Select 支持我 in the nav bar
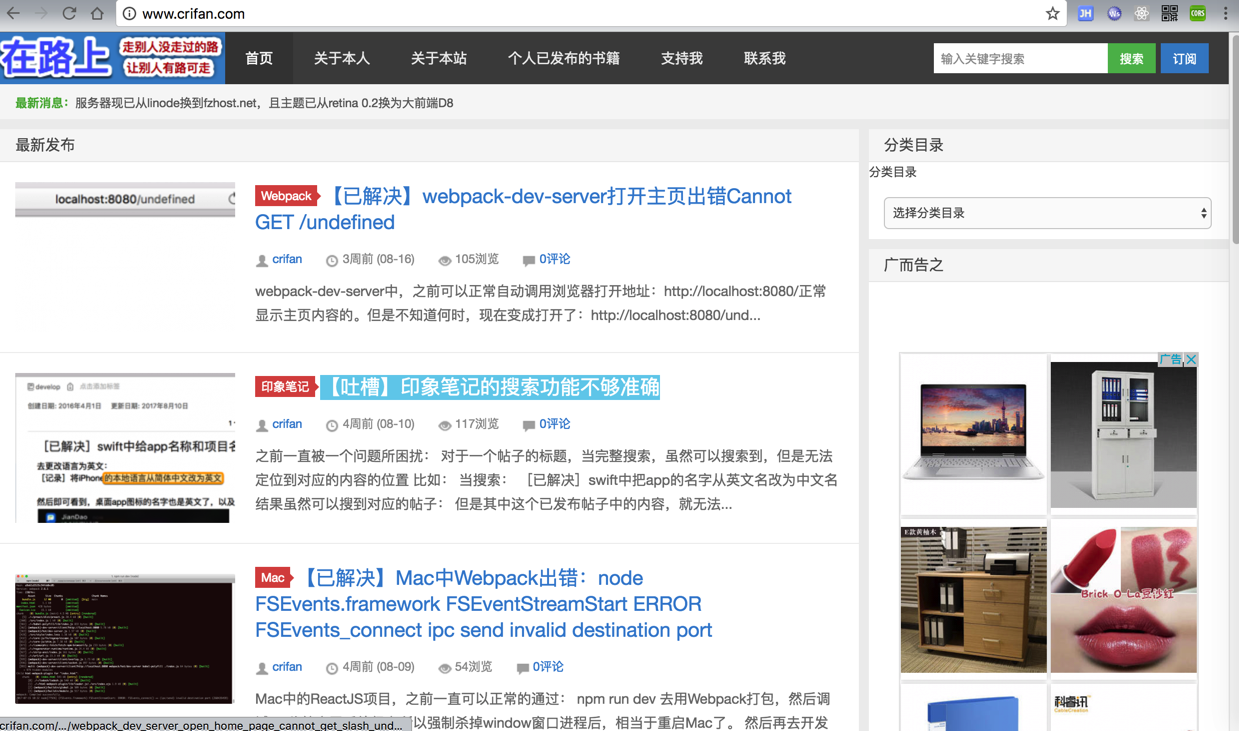Viewport: 1239px width, 731px height. 682,58
